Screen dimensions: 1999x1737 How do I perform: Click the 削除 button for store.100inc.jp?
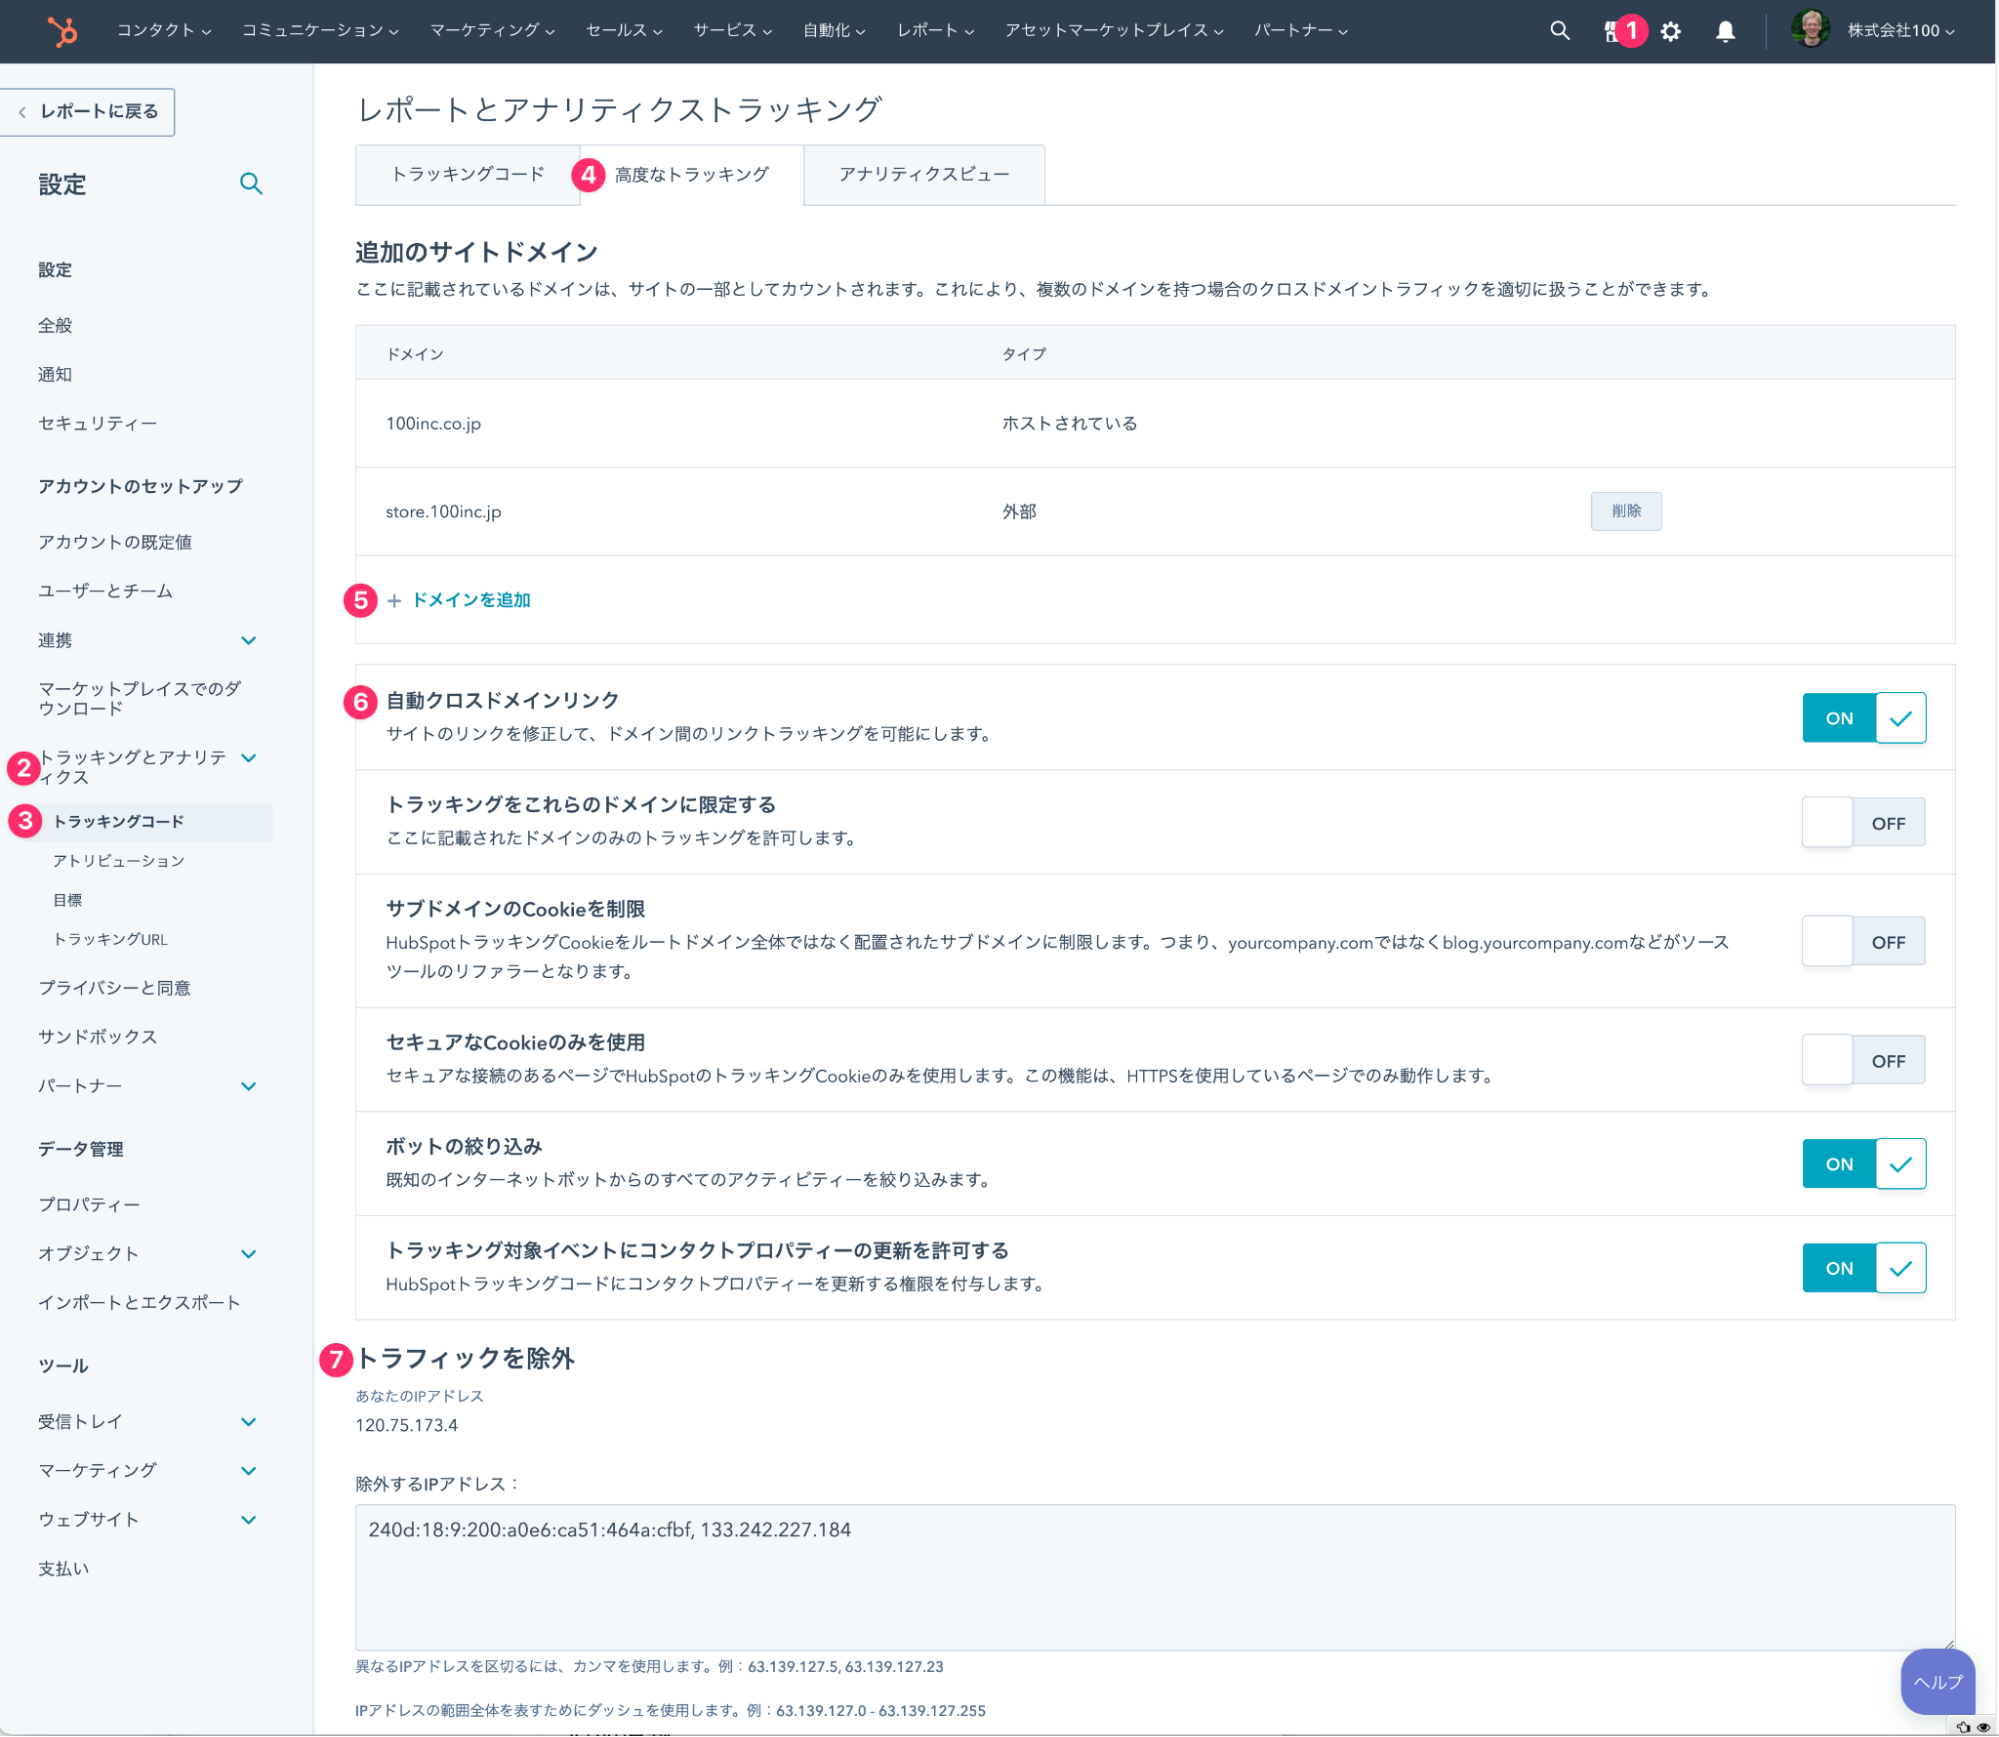click(x=1625, y=511)
